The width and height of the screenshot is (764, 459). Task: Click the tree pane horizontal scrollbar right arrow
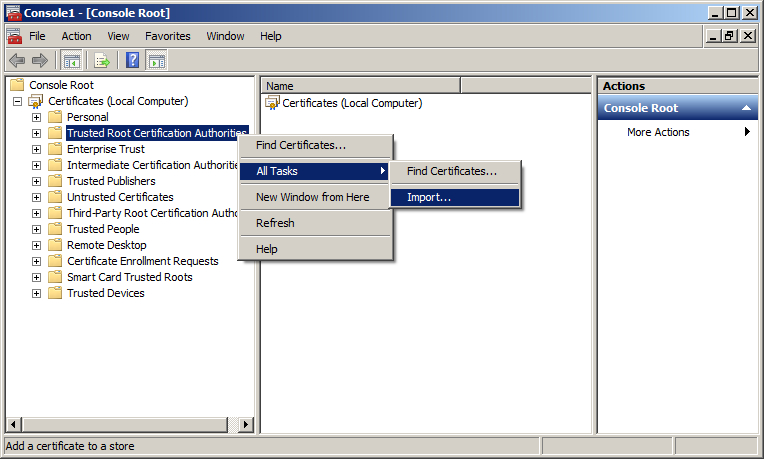pos(247,424)
